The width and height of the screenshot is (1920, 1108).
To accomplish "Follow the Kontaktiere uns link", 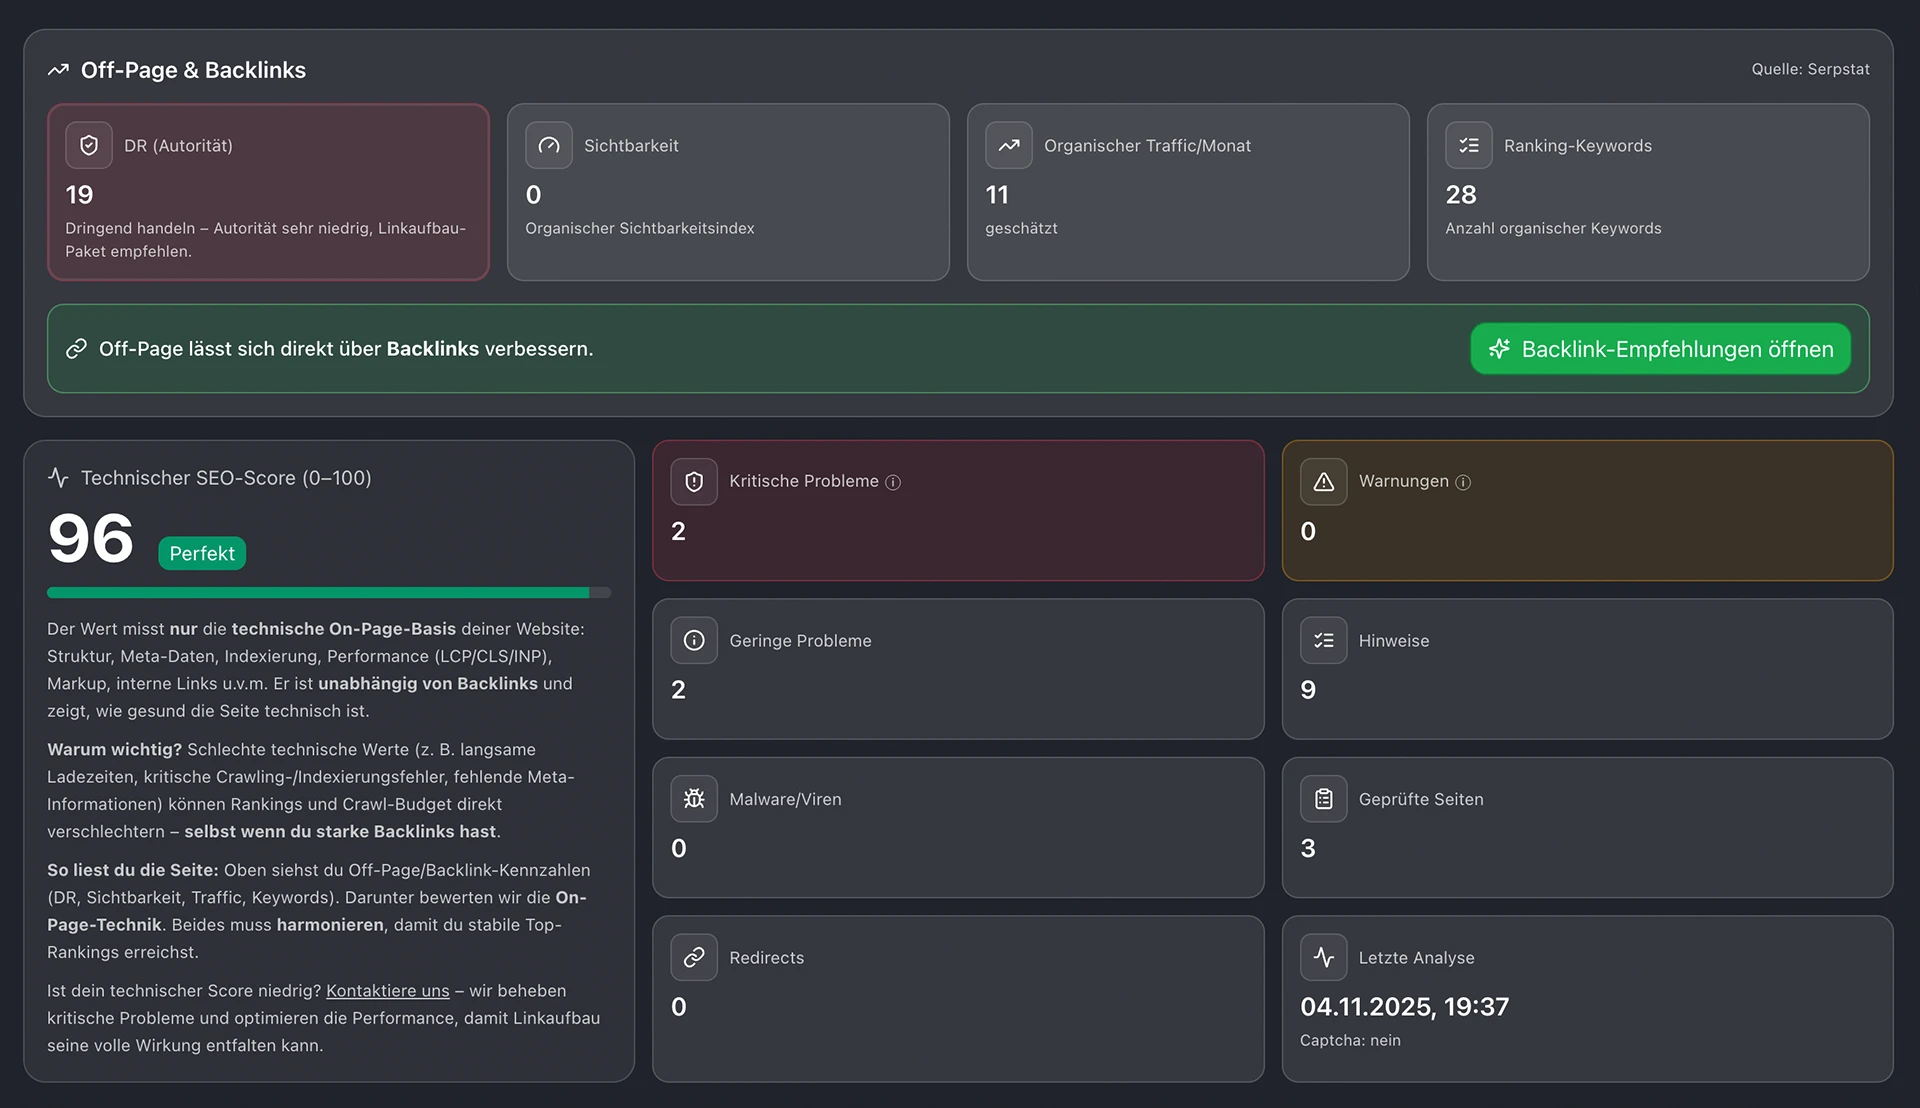I will pos(387,991).
